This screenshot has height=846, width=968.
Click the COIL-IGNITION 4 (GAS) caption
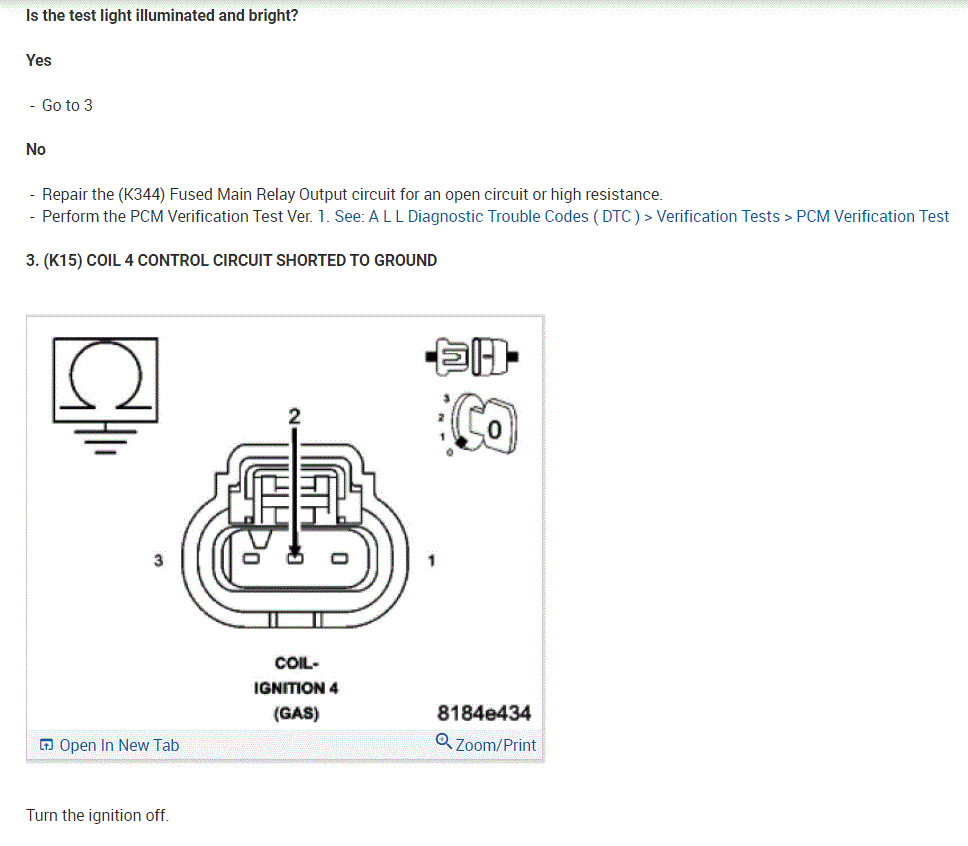pyautogui.click(x=296, y=688)
